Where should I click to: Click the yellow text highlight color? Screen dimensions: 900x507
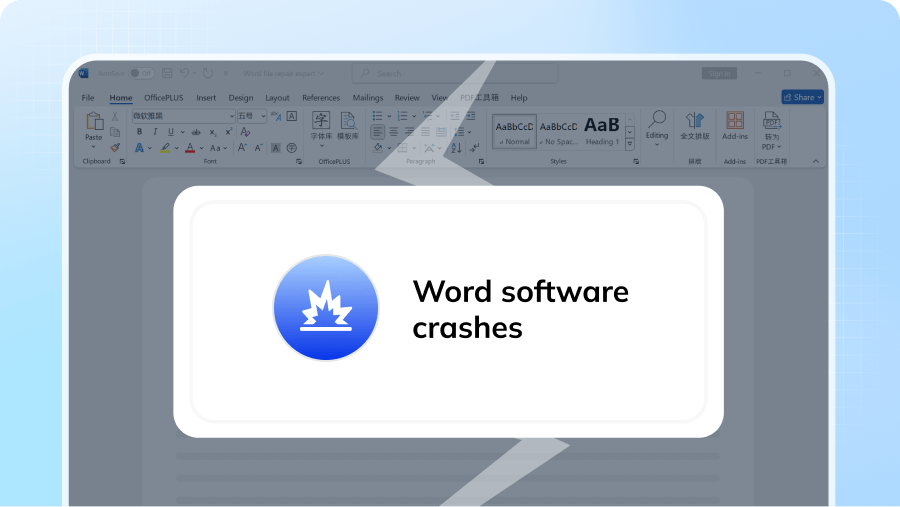click(165, 148)
